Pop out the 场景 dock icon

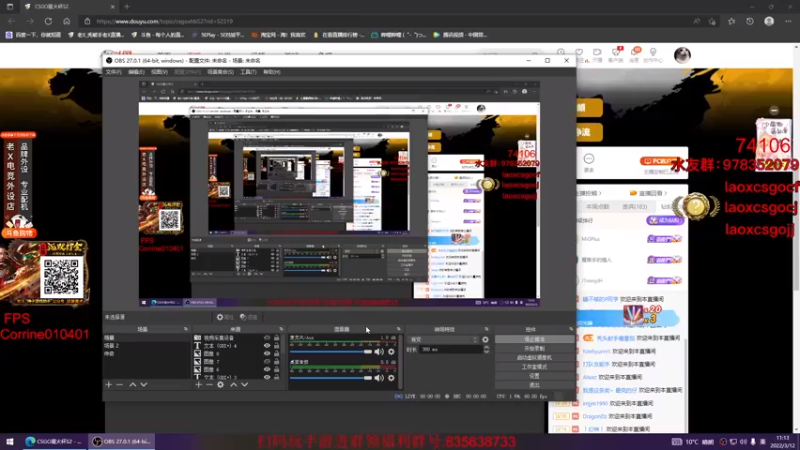tap(186, 330)
